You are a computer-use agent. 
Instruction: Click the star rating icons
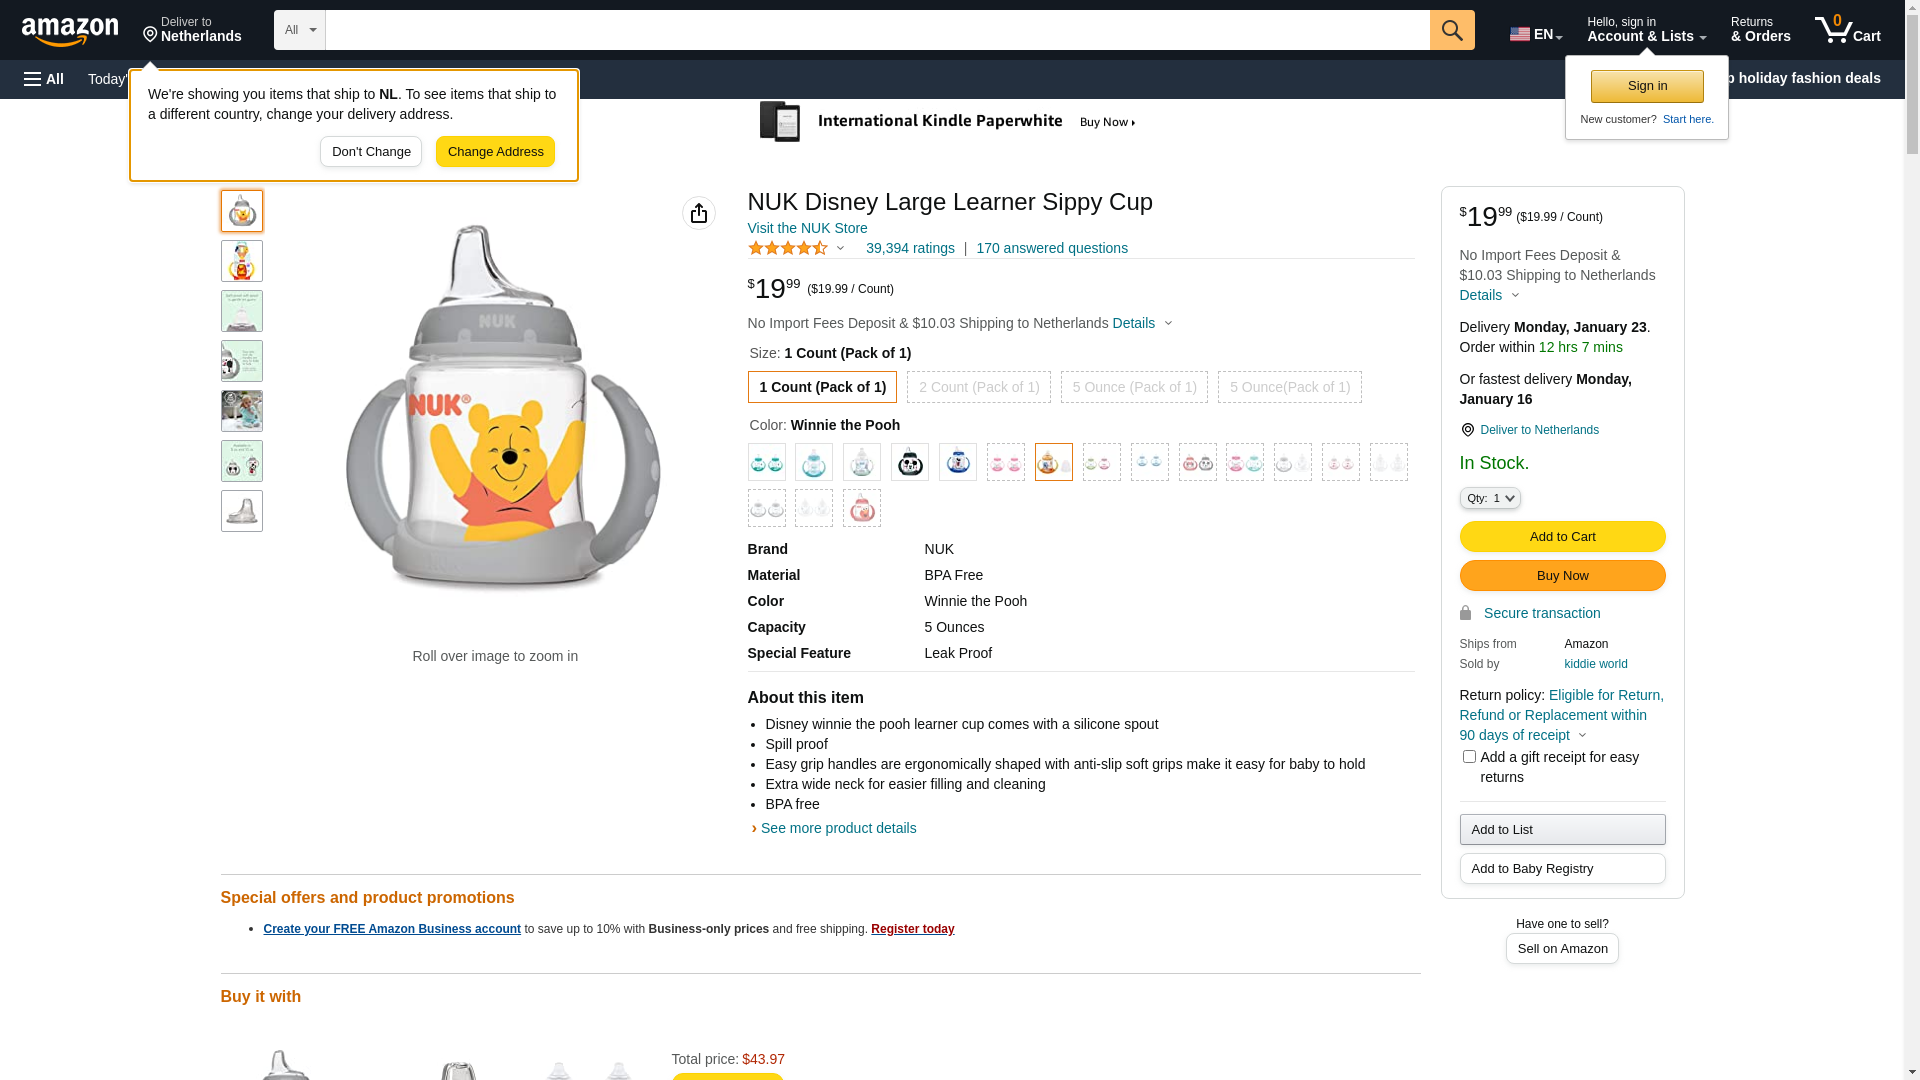[x=788, y=248]
